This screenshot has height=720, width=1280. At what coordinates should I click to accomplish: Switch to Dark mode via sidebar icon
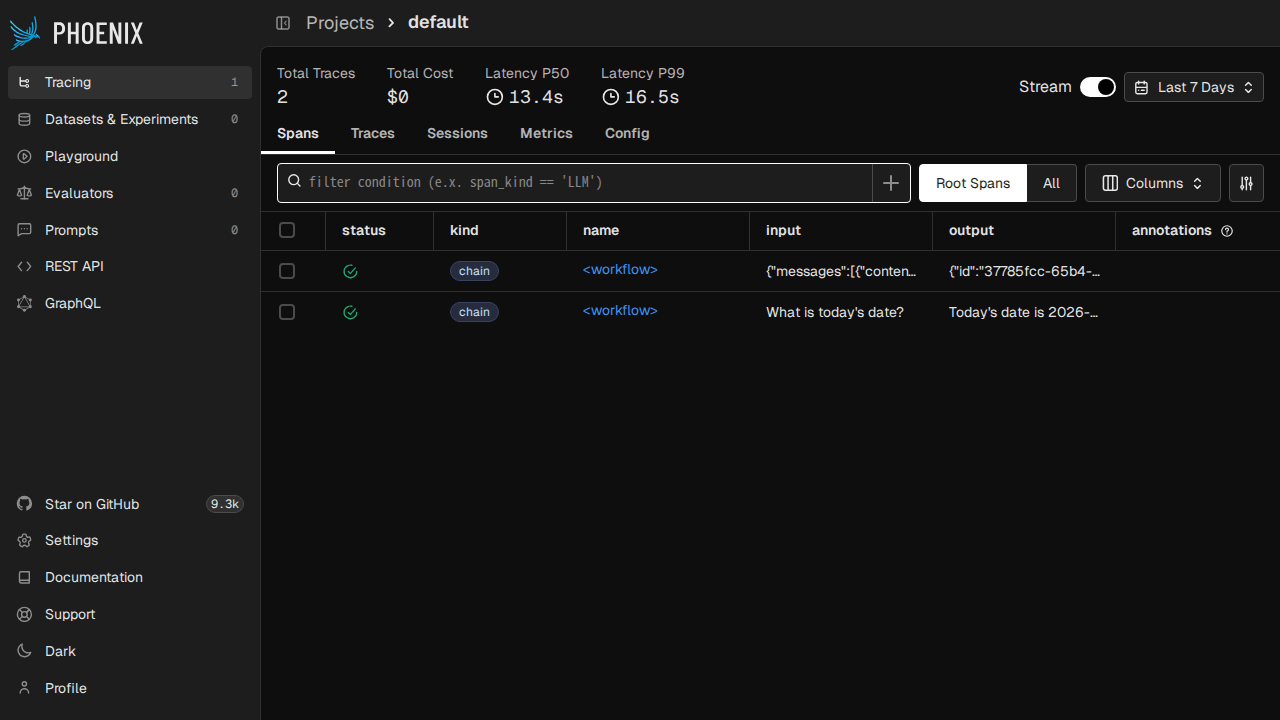pyautogui.click(x=24, y=651)
